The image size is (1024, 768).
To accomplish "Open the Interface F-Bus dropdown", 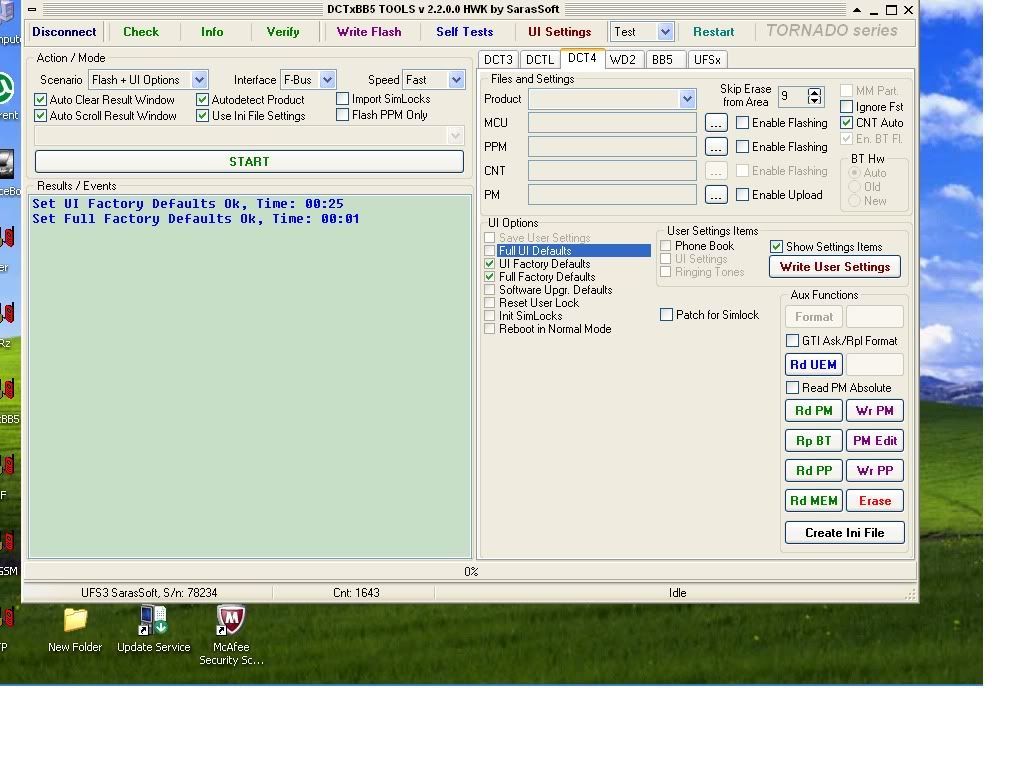I will (327, 80).
